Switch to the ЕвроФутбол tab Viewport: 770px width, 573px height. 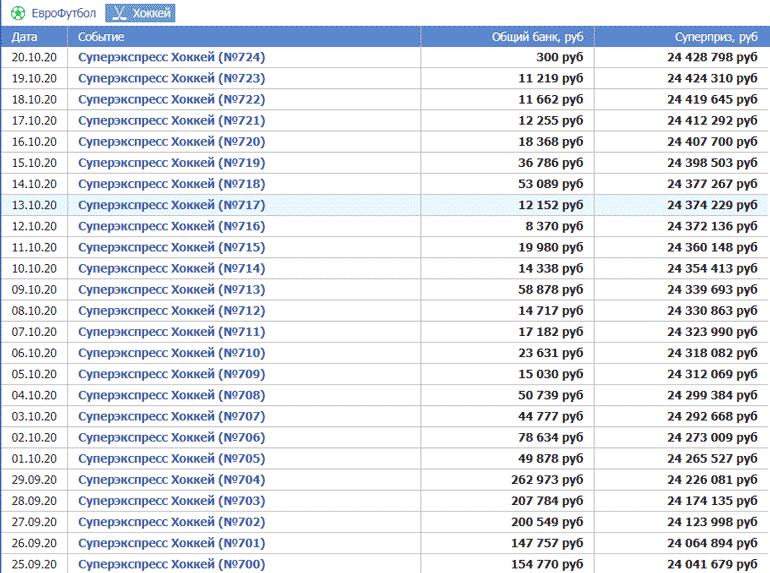[62, 13]
